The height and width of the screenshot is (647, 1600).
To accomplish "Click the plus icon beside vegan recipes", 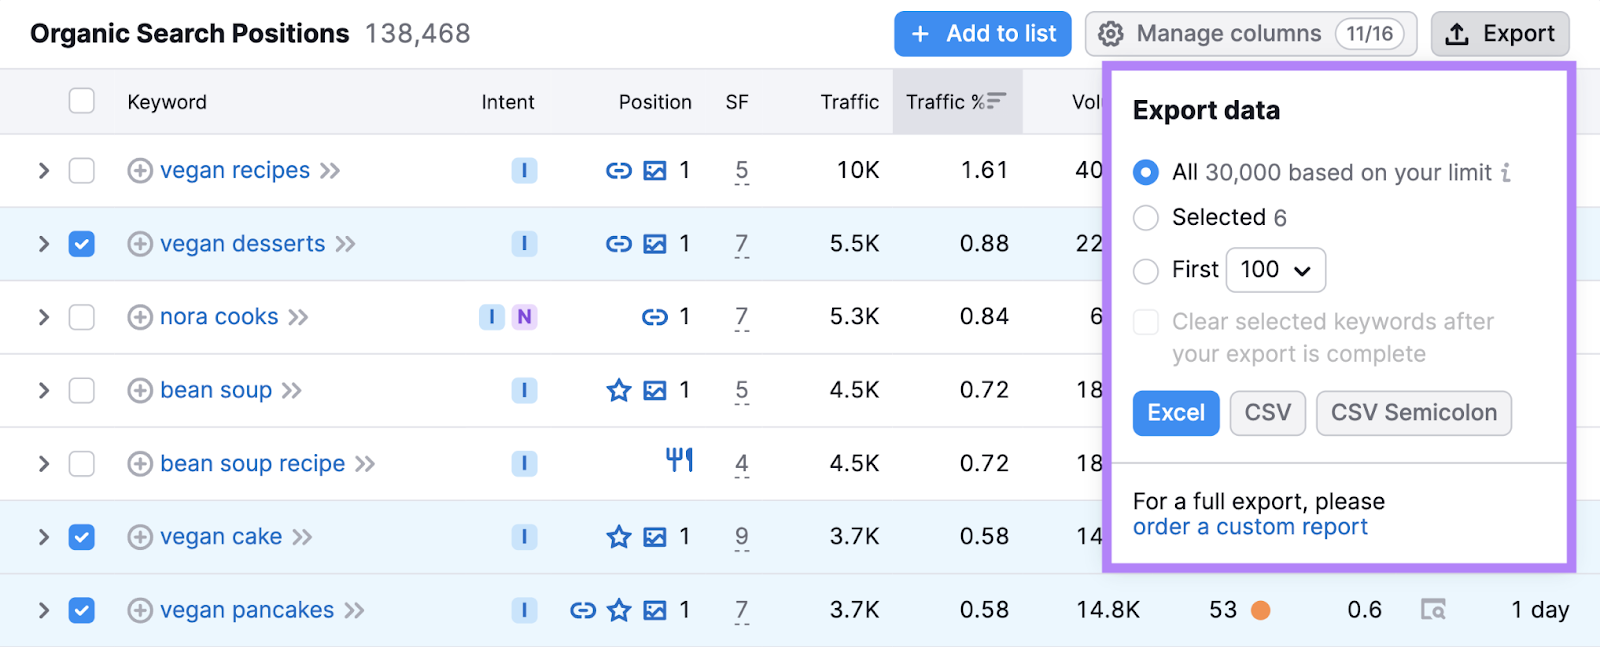I will pyautogui.click(x=140, y=171).
